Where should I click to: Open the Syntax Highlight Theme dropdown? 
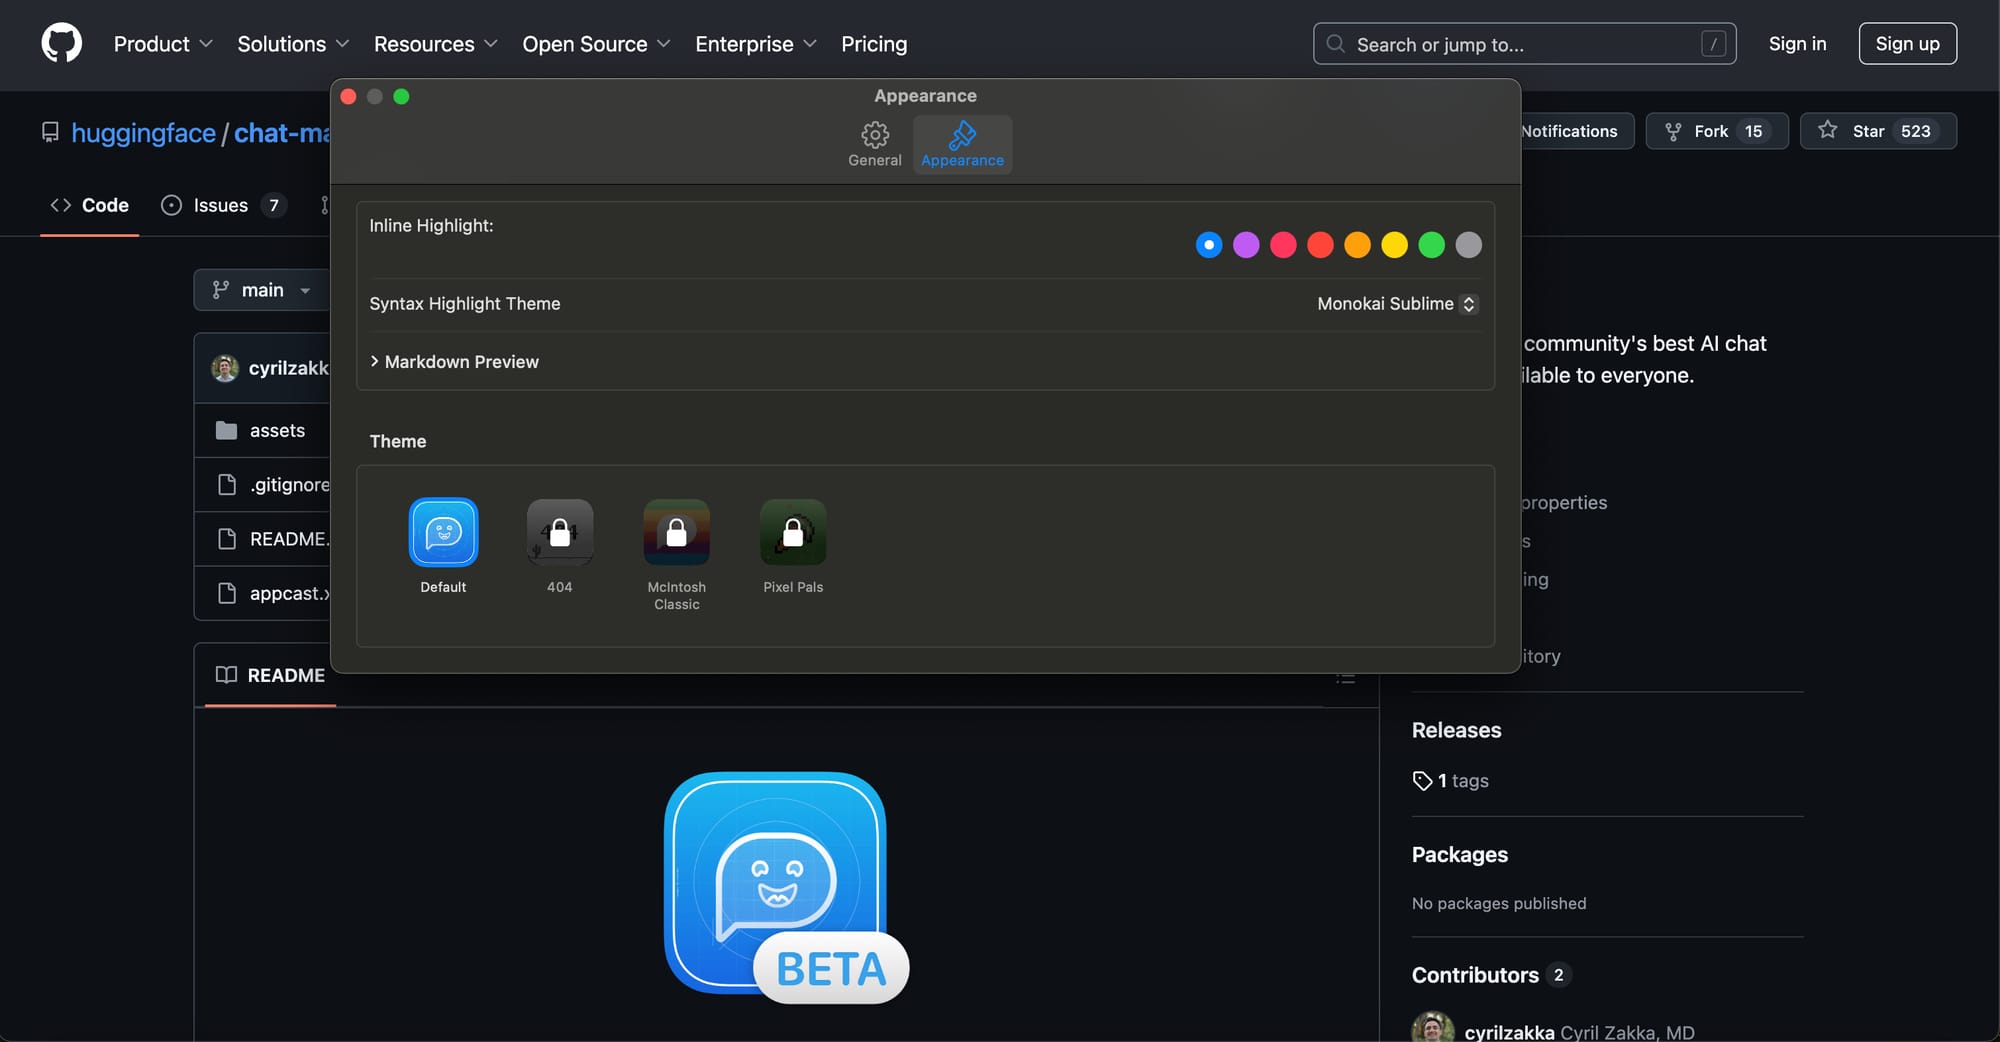point(1397,304)
